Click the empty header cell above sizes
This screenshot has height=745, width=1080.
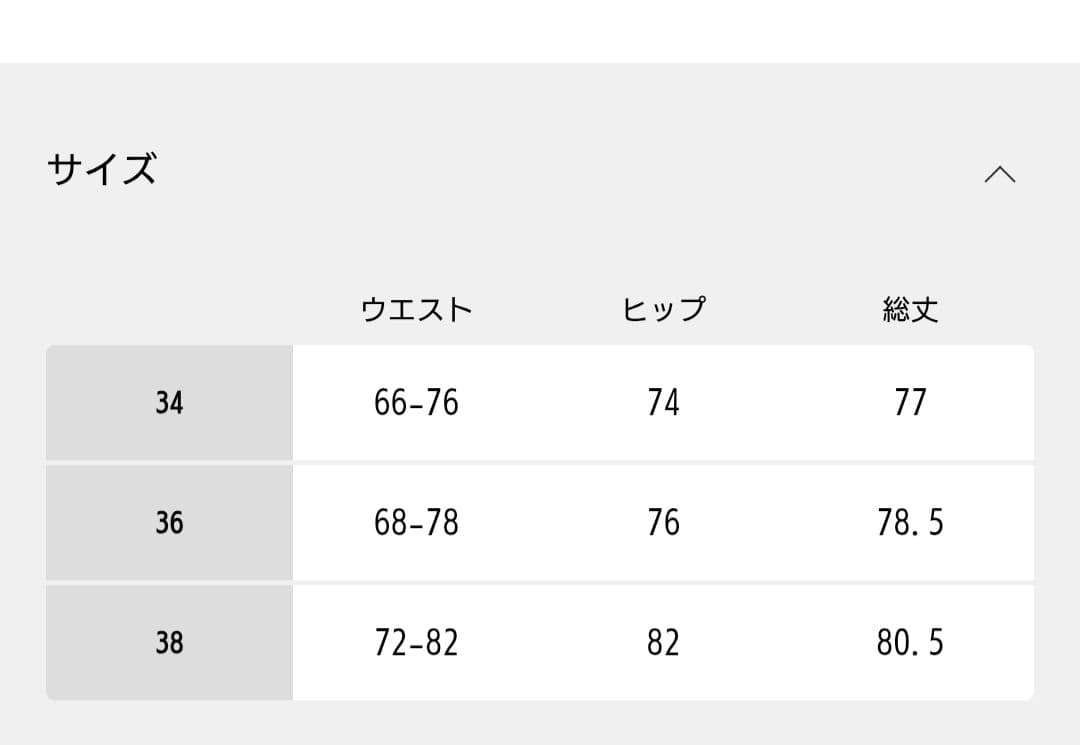point(169,310)
